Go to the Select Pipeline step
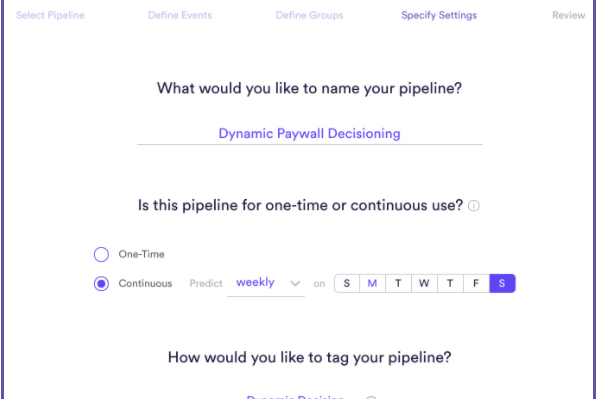598x399 pixels. [50, 15]
